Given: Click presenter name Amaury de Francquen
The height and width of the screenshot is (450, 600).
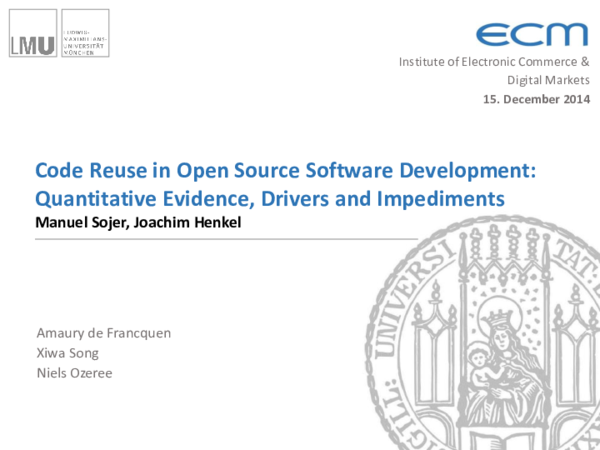Looking at the screenshot, I should point(103,333).
